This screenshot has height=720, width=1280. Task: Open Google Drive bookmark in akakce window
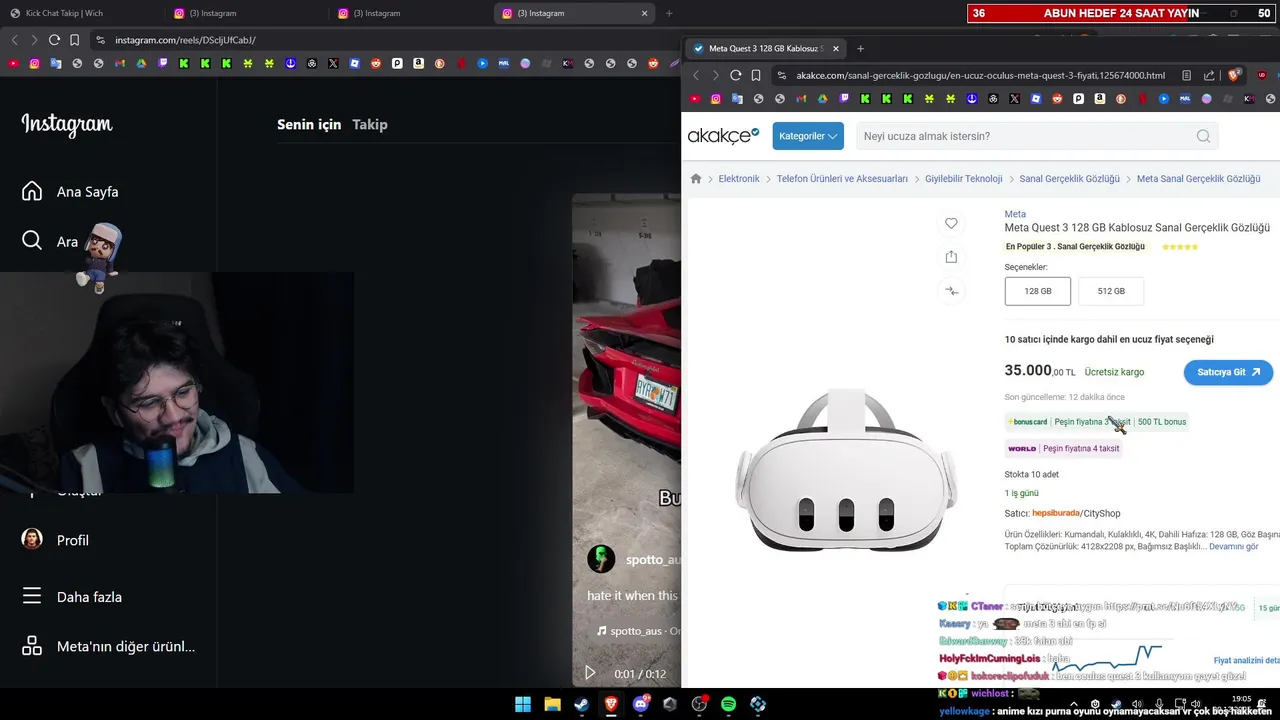822,99
